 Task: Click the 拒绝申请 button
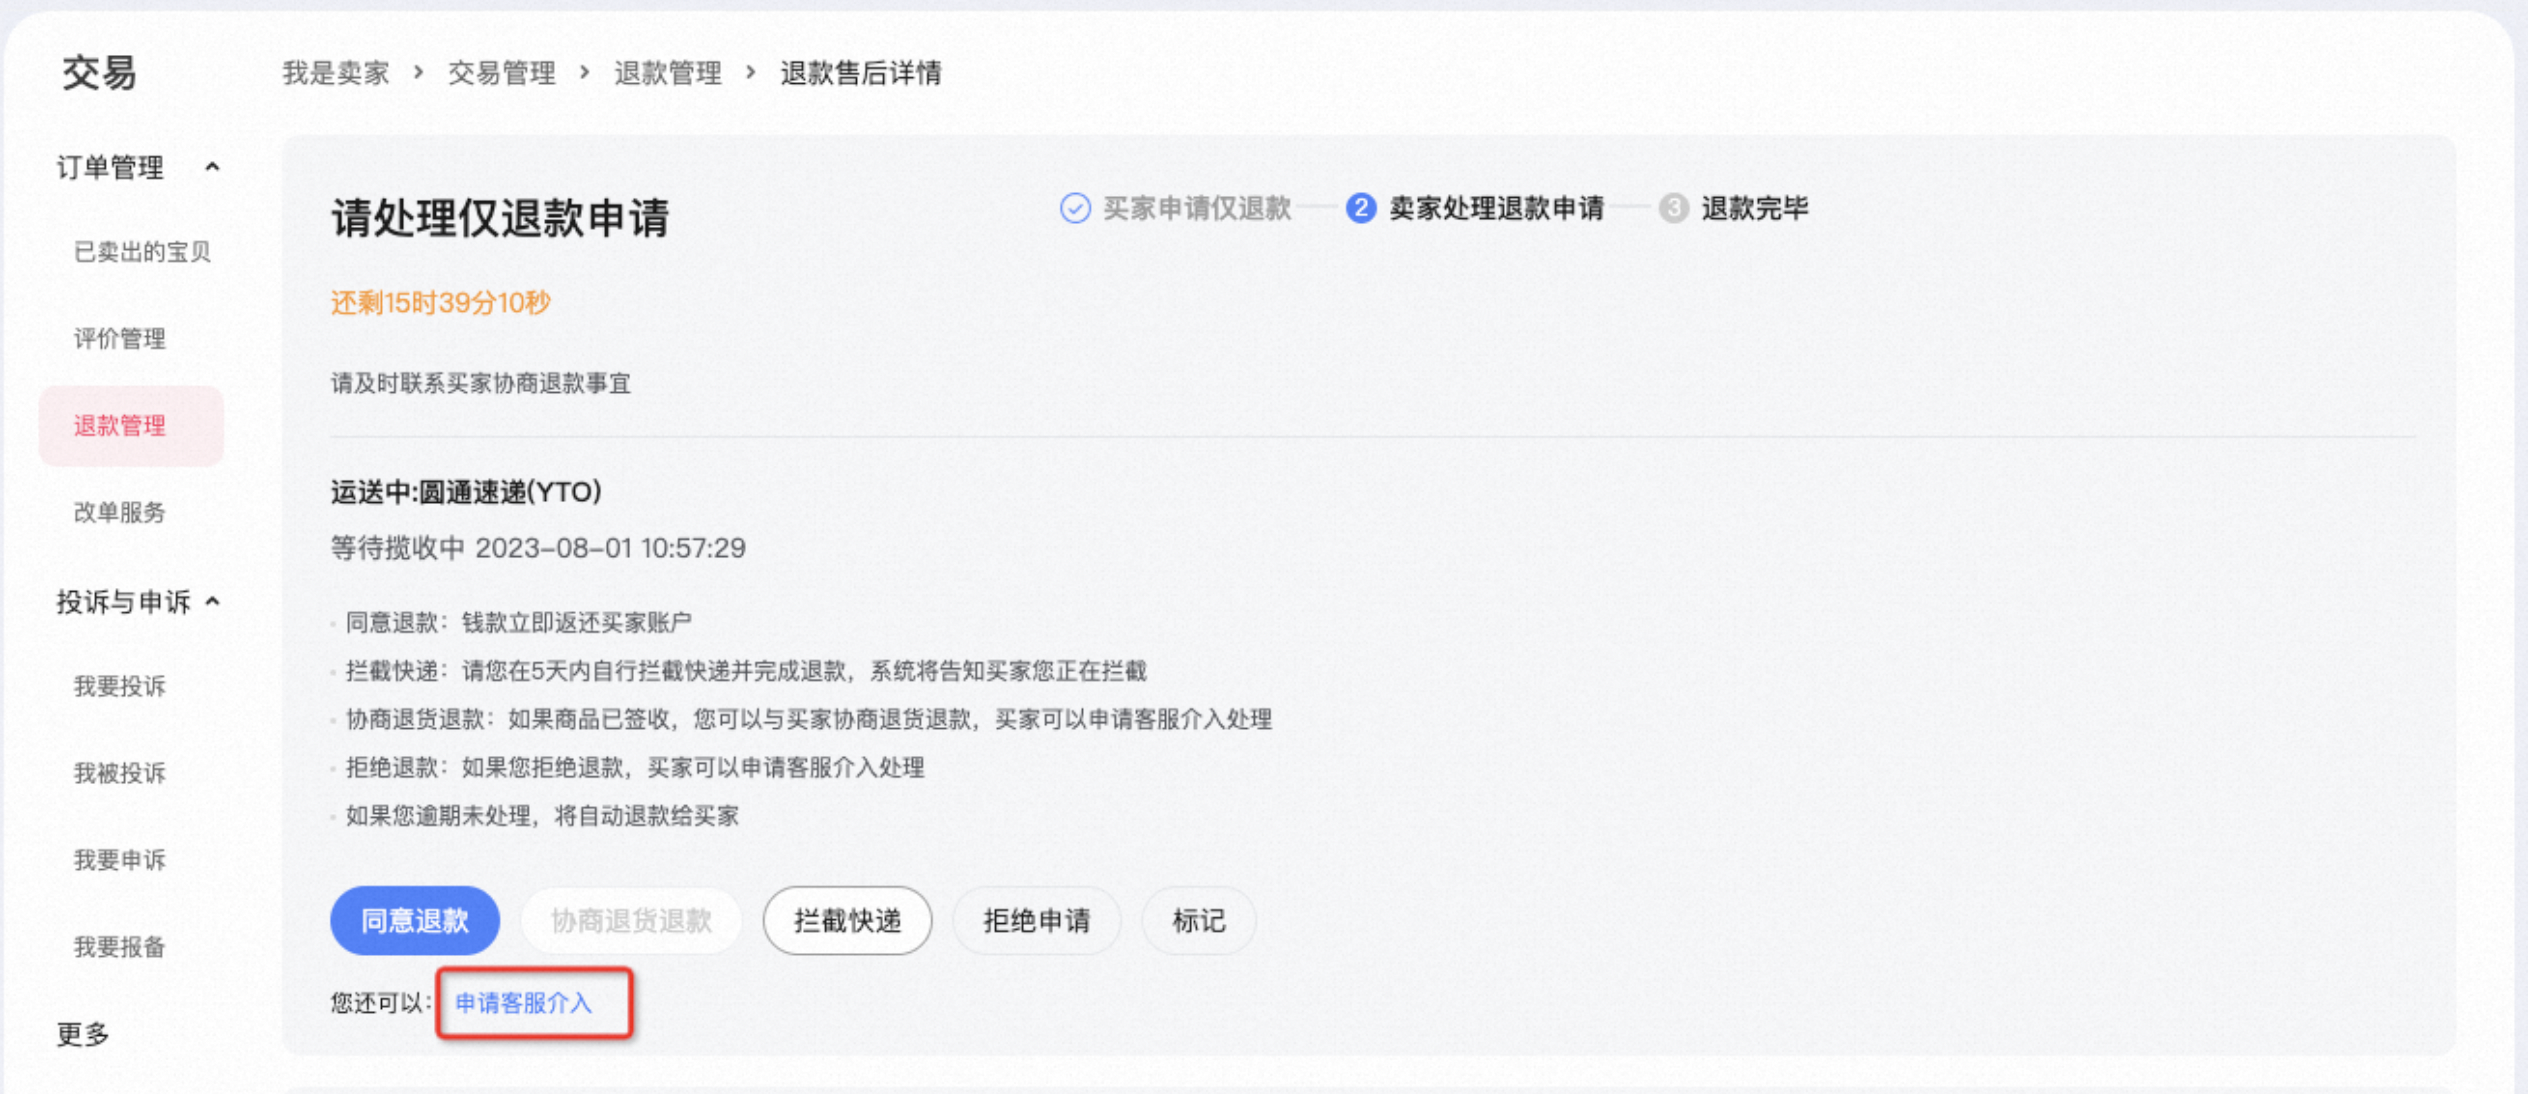1037,920
